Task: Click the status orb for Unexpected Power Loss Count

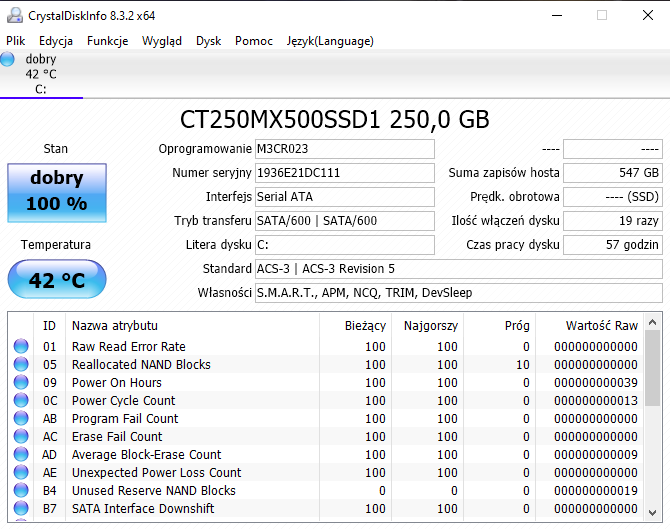Action: click(x=21, y=472)
